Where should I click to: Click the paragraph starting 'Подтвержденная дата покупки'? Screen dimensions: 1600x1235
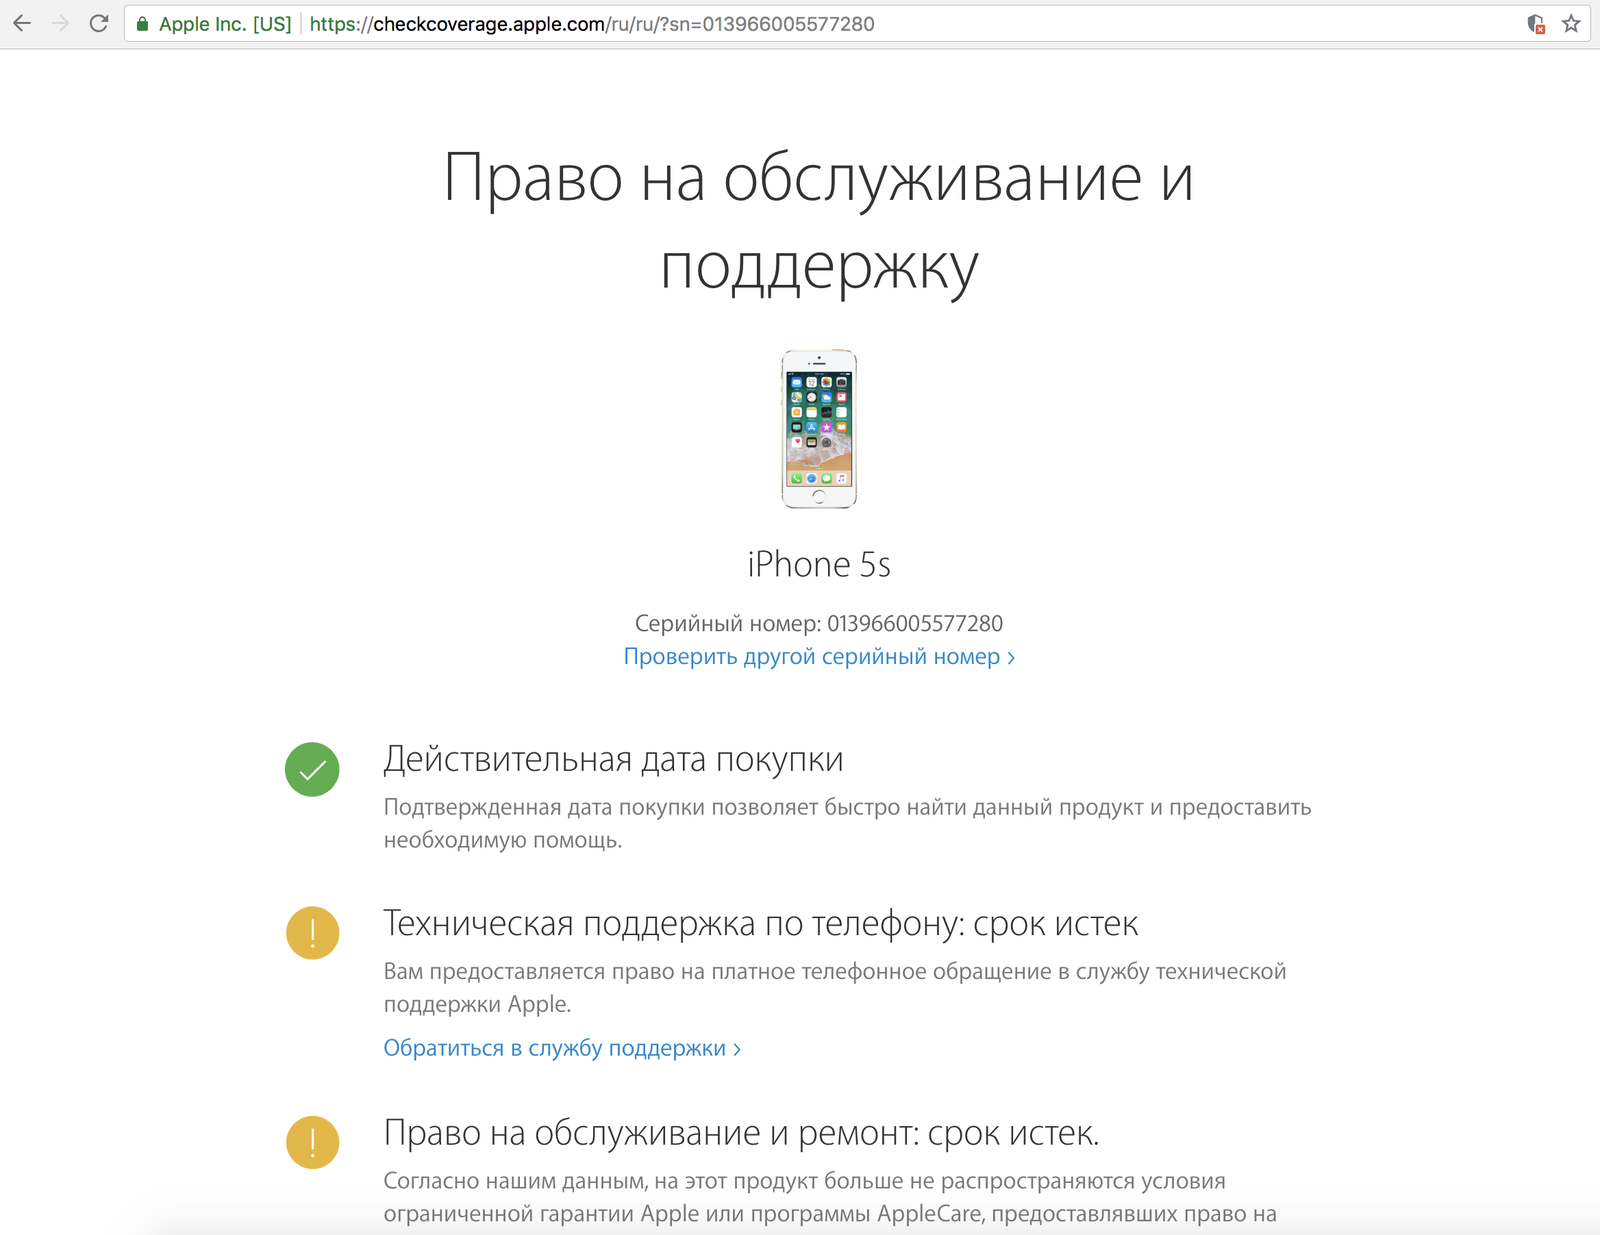[x=847, y=823]
